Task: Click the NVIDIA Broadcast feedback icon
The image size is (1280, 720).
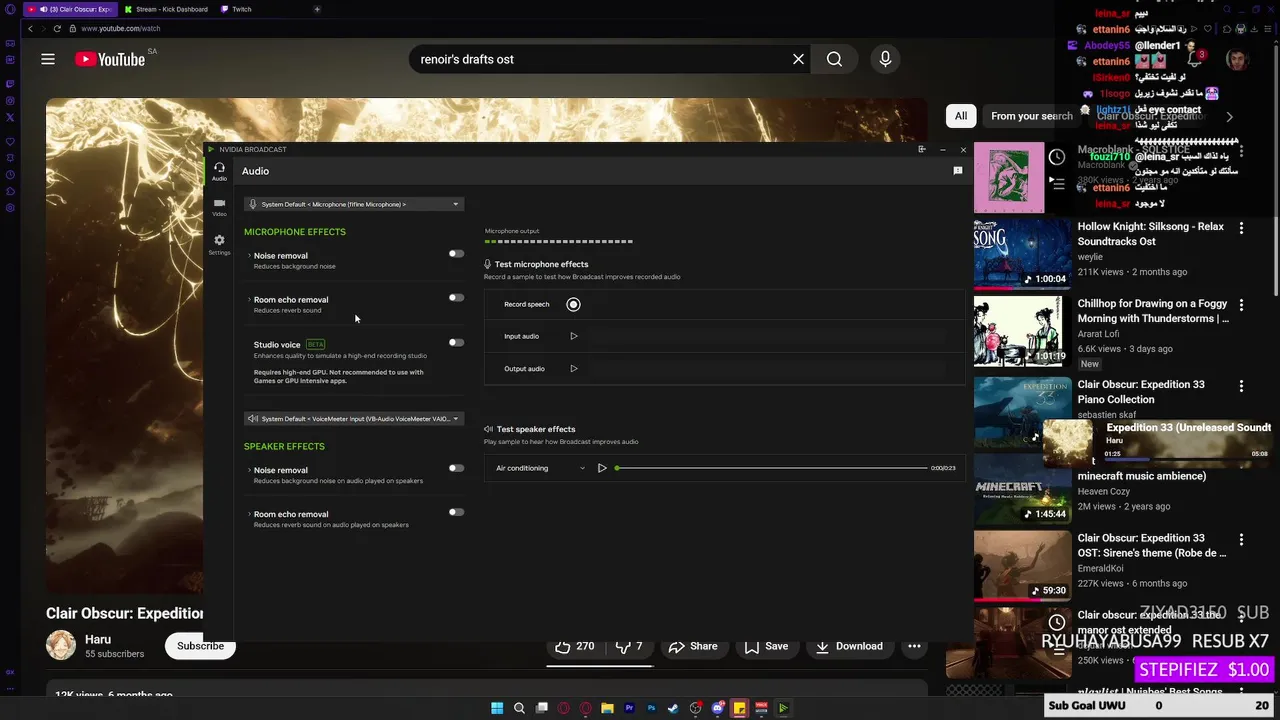Action: tap(957, 171)
